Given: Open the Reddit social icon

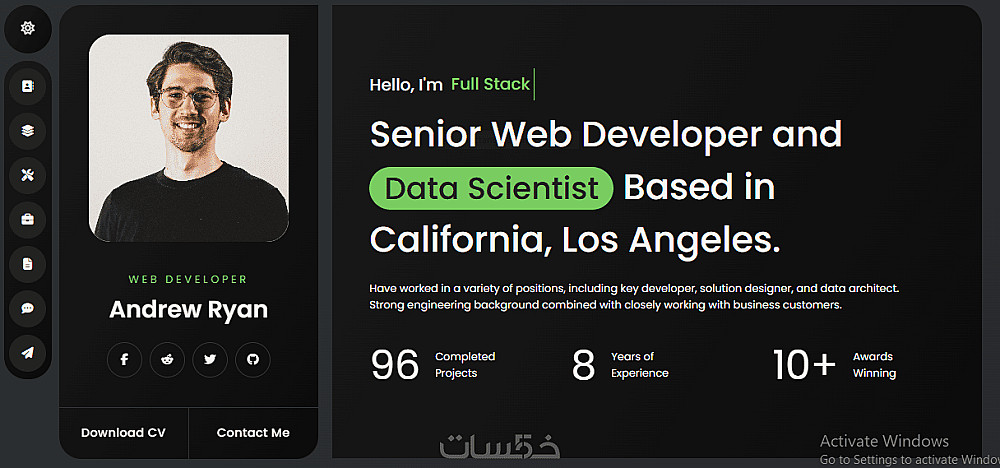Looking at the screenshot, I should coord(167,360).
